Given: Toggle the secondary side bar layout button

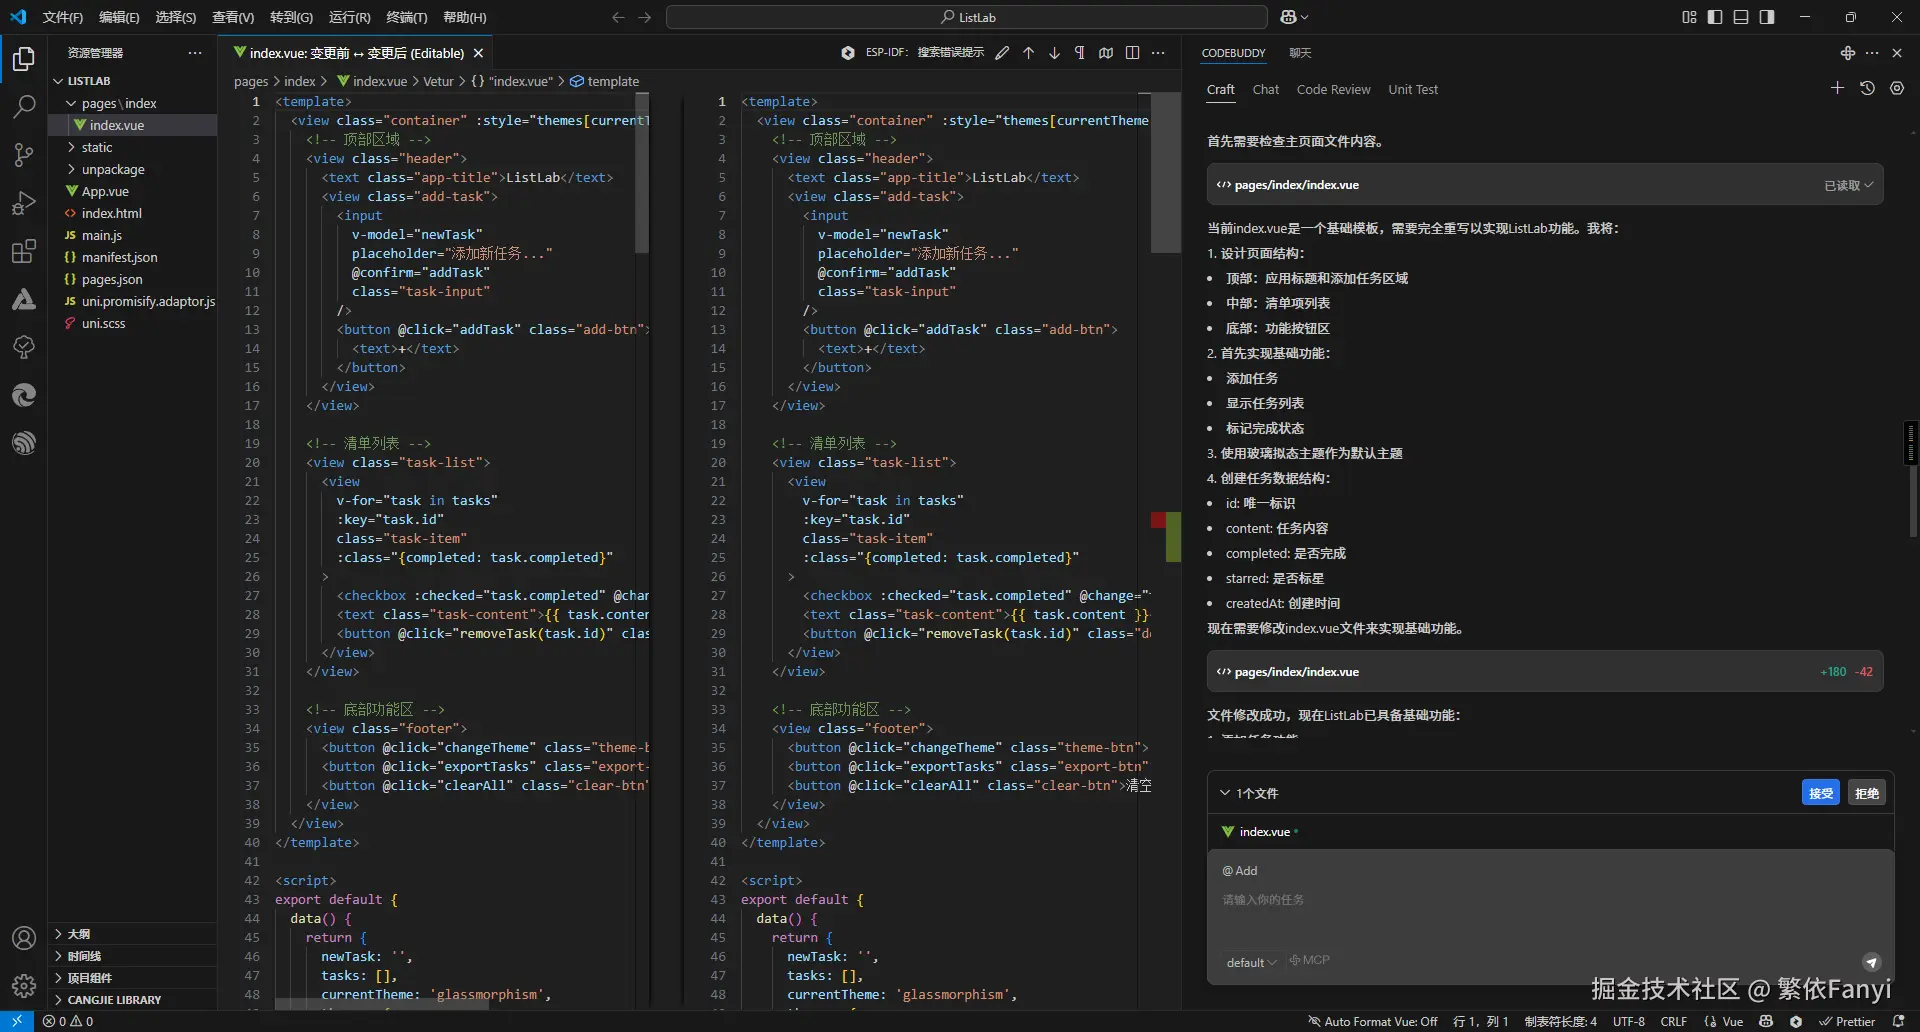Looking at the screenshot, I should pyautogui.click(x=1767, y=17).
